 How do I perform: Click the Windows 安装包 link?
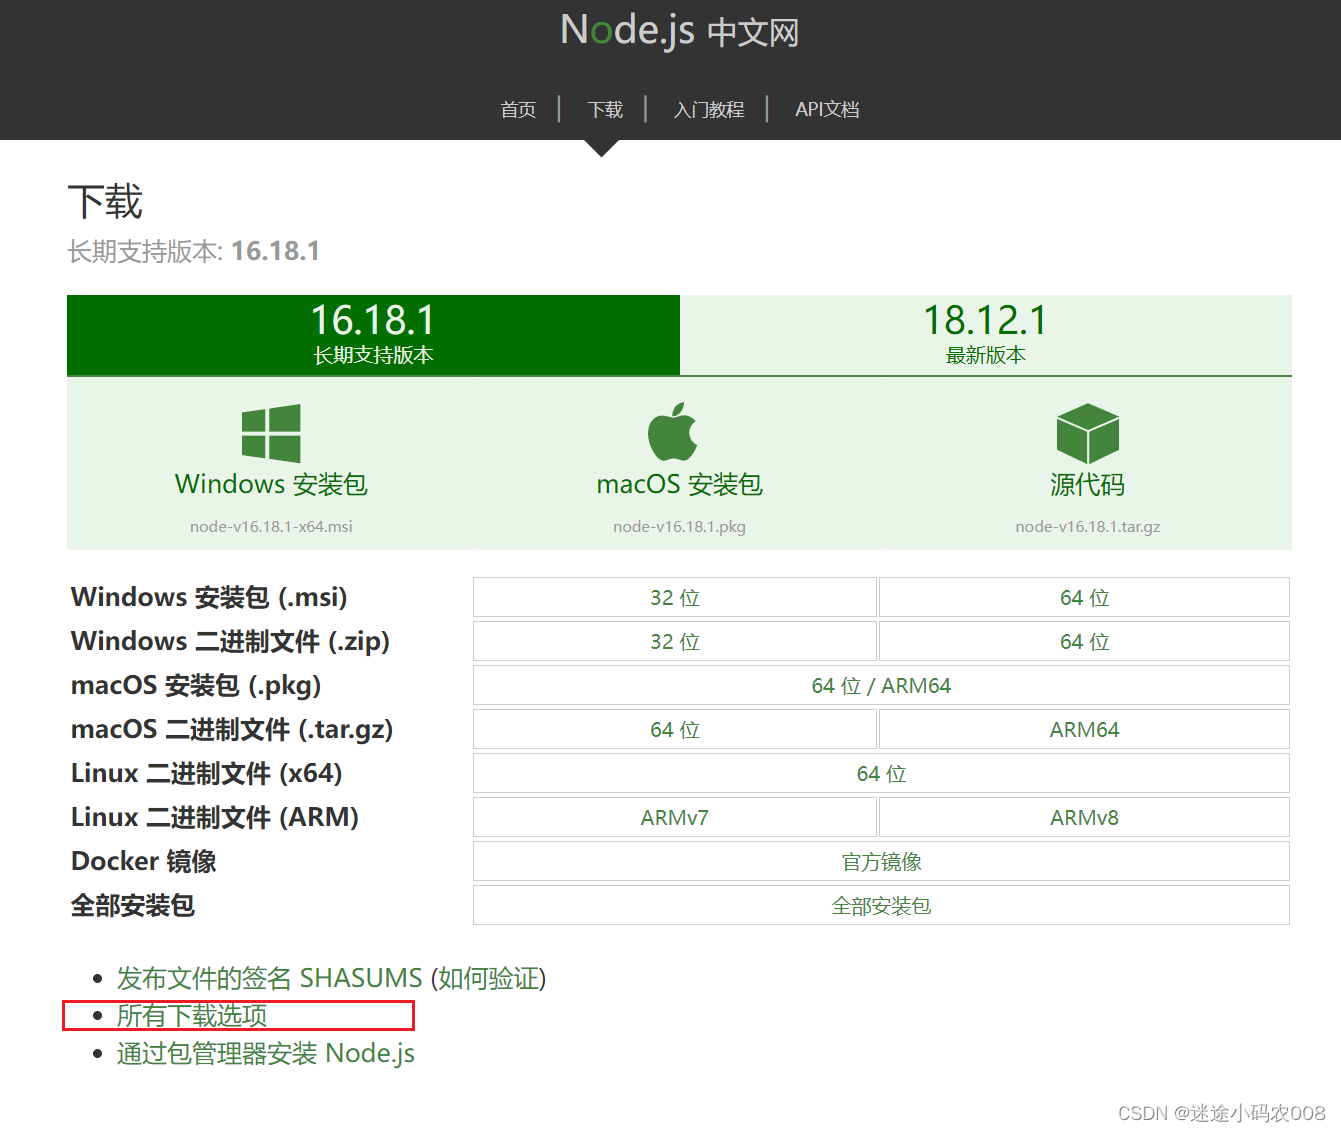[271, 484]
